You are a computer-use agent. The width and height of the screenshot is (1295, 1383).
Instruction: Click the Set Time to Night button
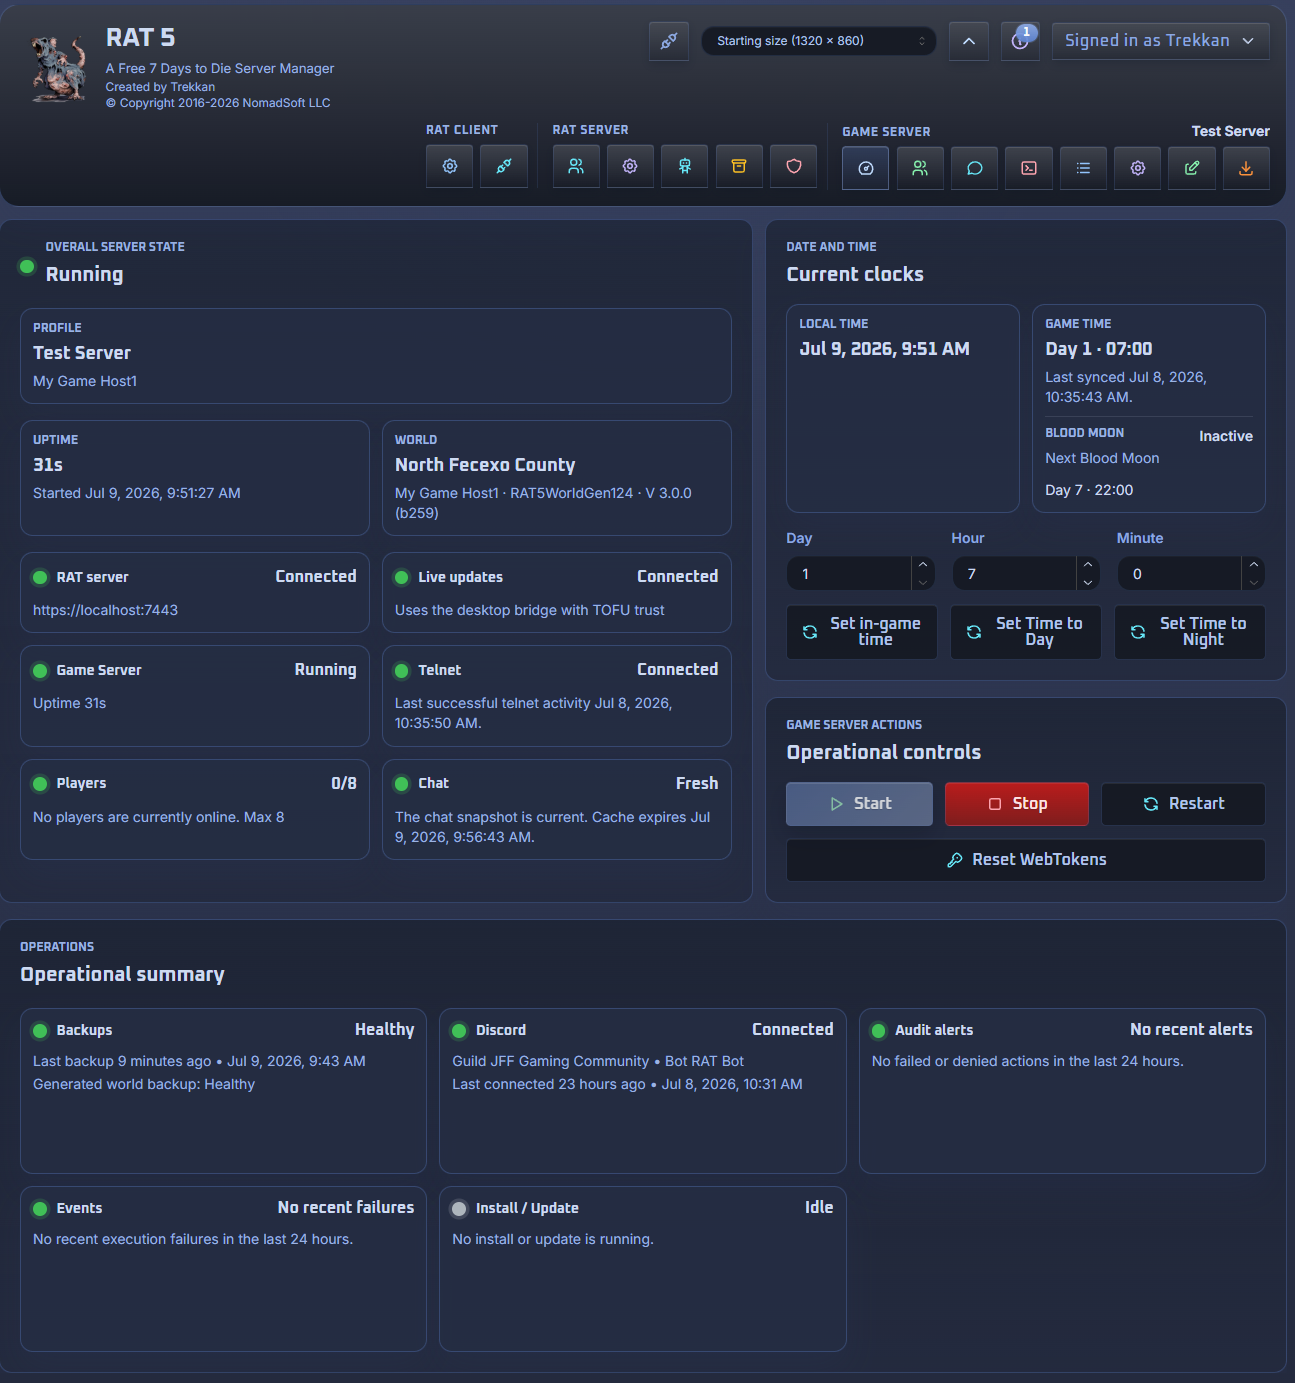click(1190, 632)
